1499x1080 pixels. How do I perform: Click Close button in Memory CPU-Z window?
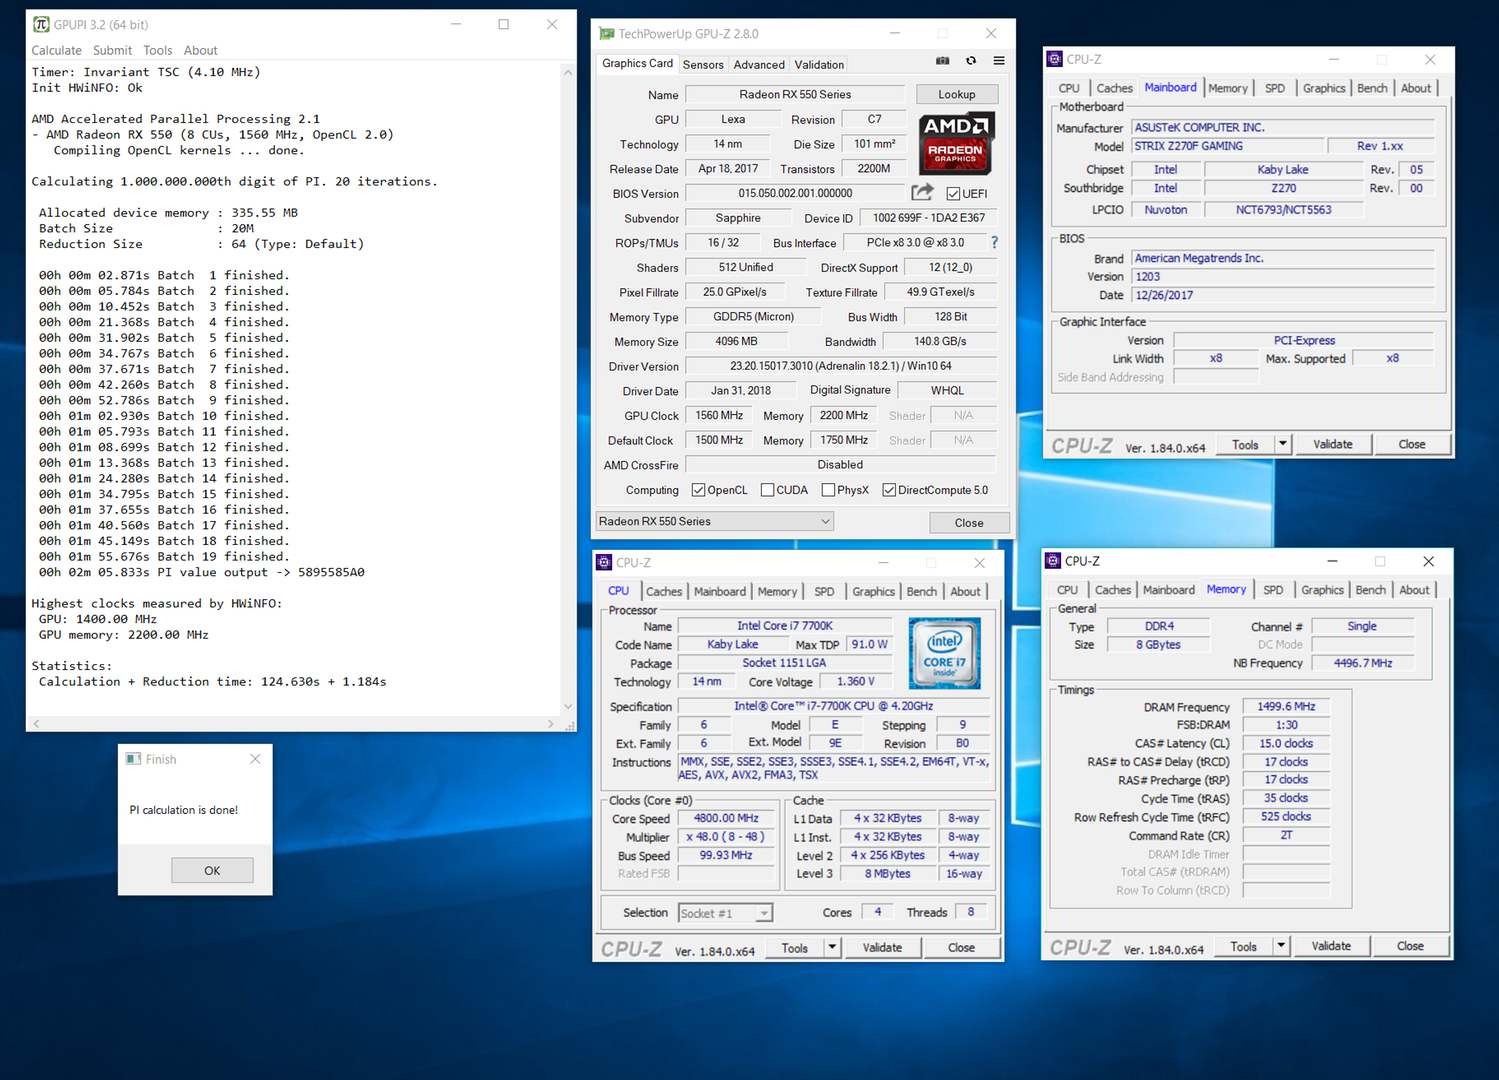pos(1410,945)
